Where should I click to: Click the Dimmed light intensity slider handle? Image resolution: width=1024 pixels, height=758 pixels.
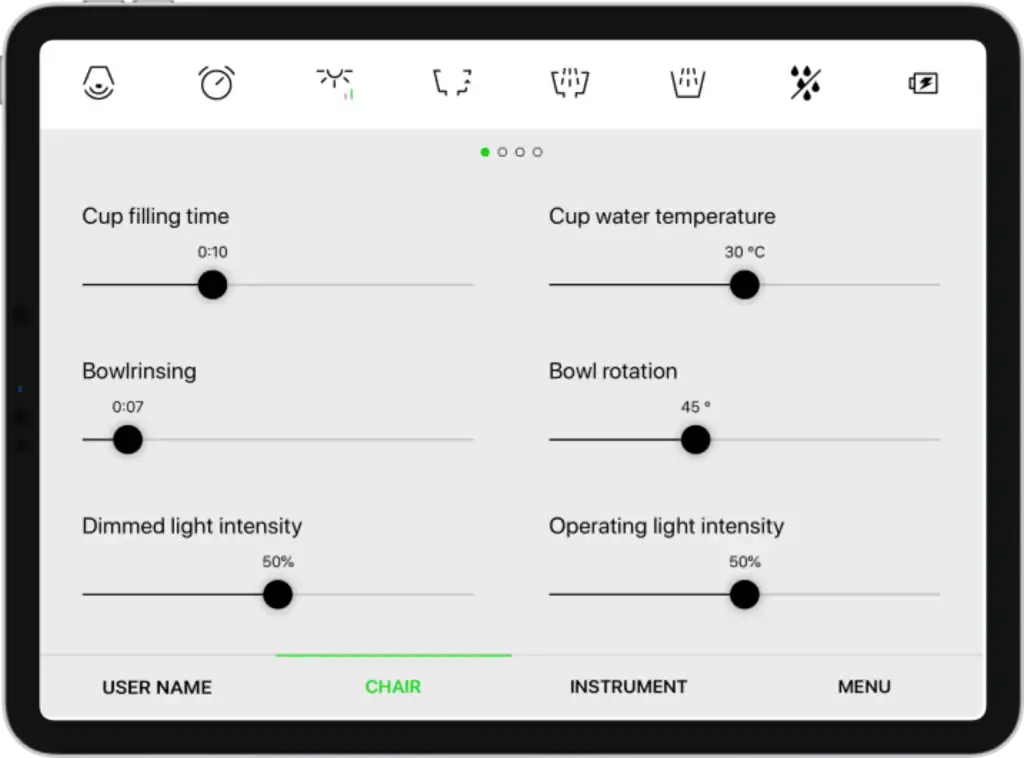tap(277, 595)
